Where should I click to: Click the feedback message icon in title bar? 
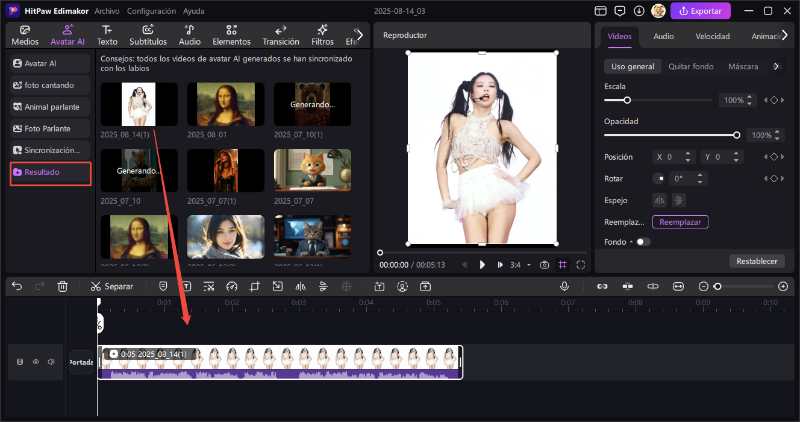(x=620, y=11)
